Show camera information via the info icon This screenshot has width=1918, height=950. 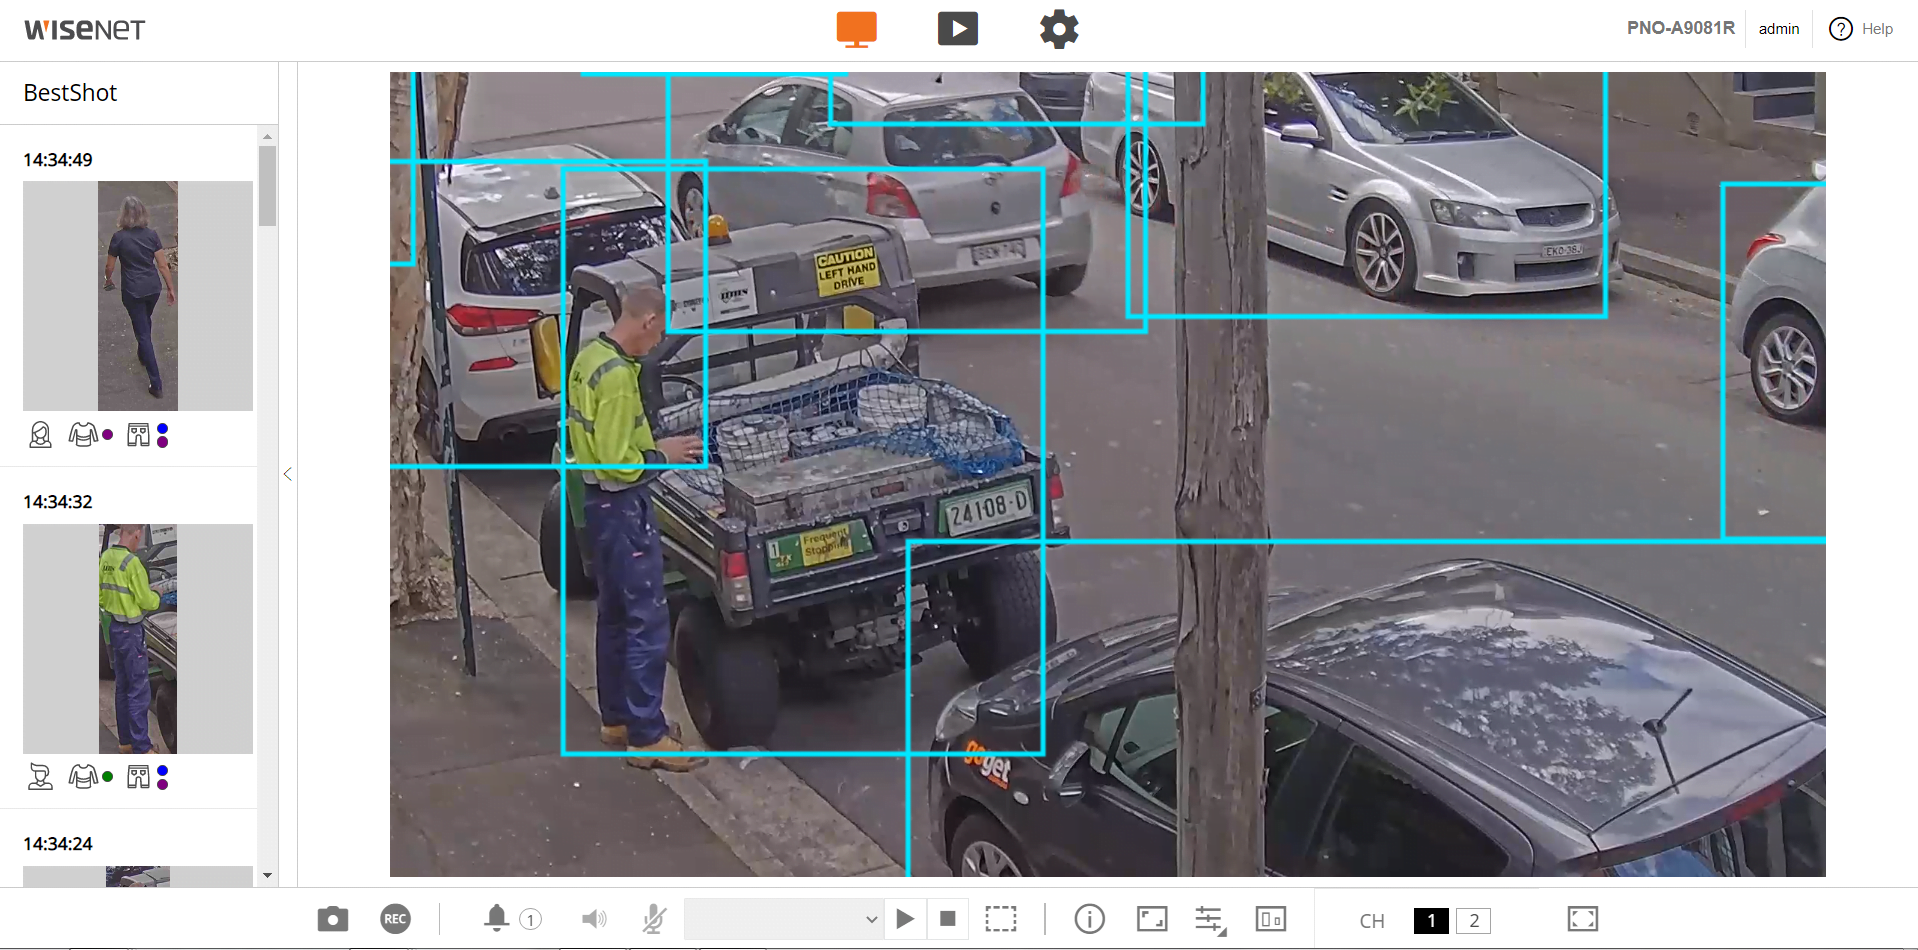1089,919
